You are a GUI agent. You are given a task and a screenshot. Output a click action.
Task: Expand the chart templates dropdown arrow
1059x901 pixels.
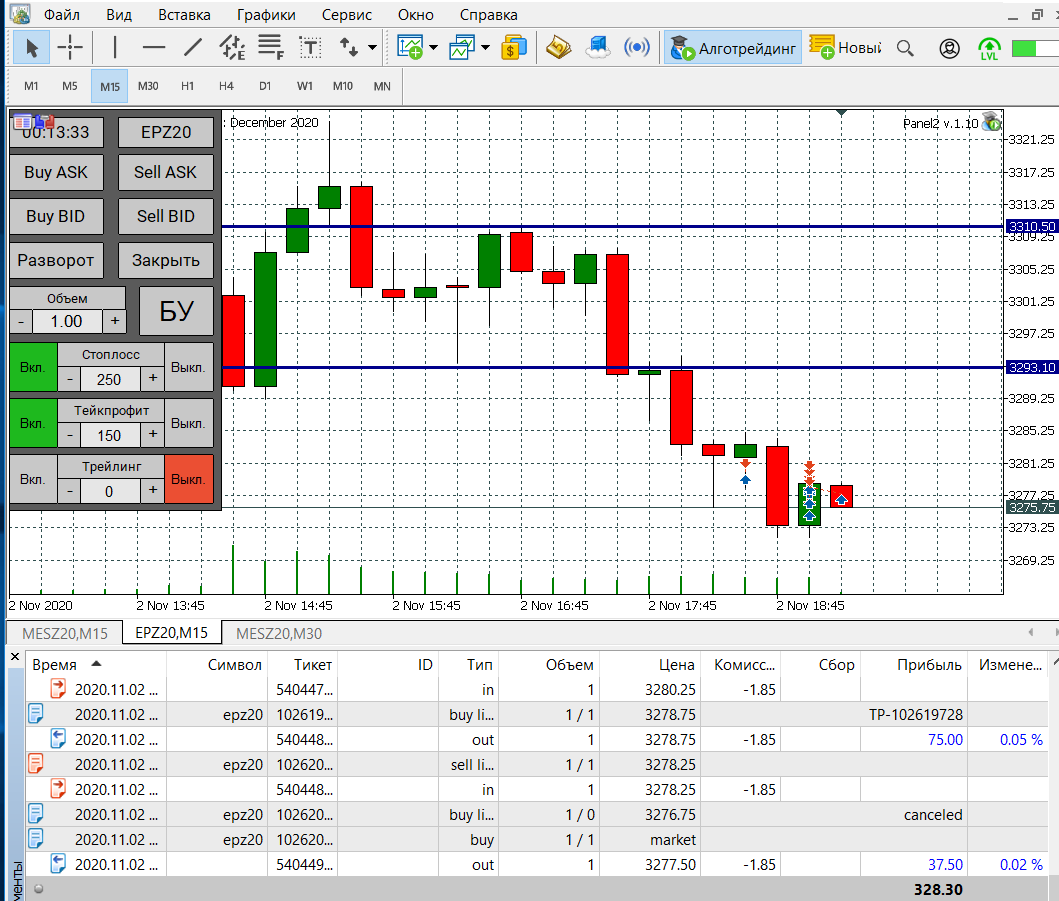pos(486,48)
